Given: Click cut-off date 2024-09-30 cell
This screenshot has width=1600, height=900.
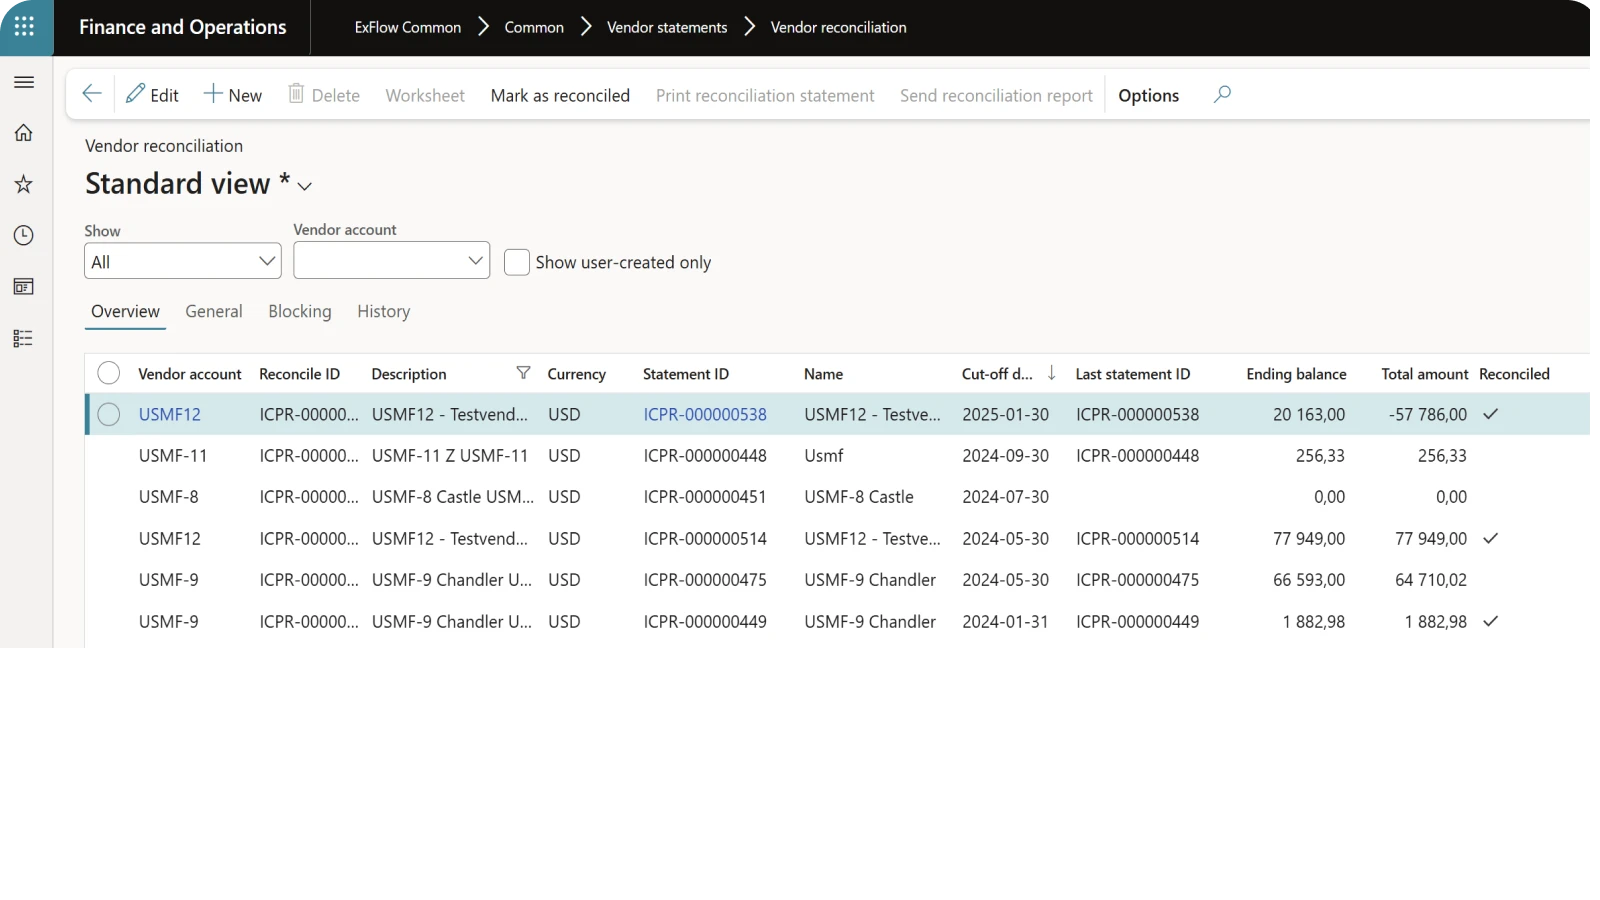Looking at the screenshot, I should (x=1006, y=455).
